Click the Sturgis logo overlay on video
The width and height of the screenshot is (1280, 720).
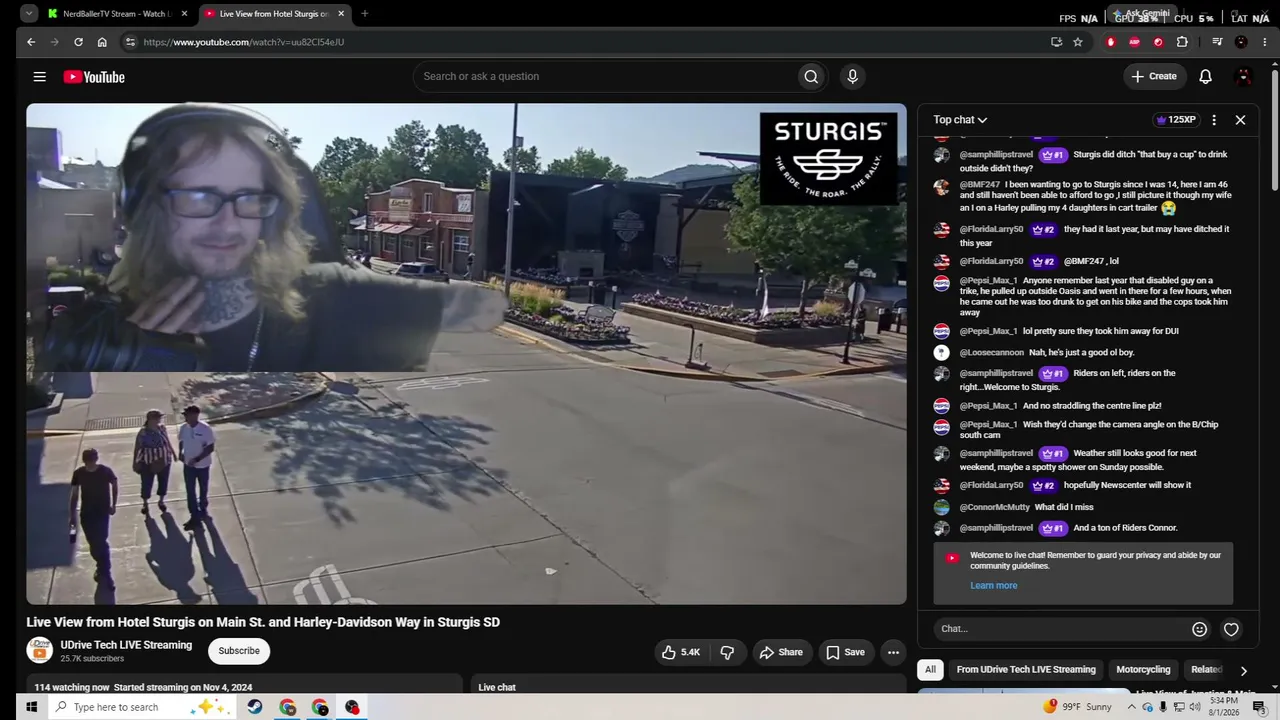(829, 158)
